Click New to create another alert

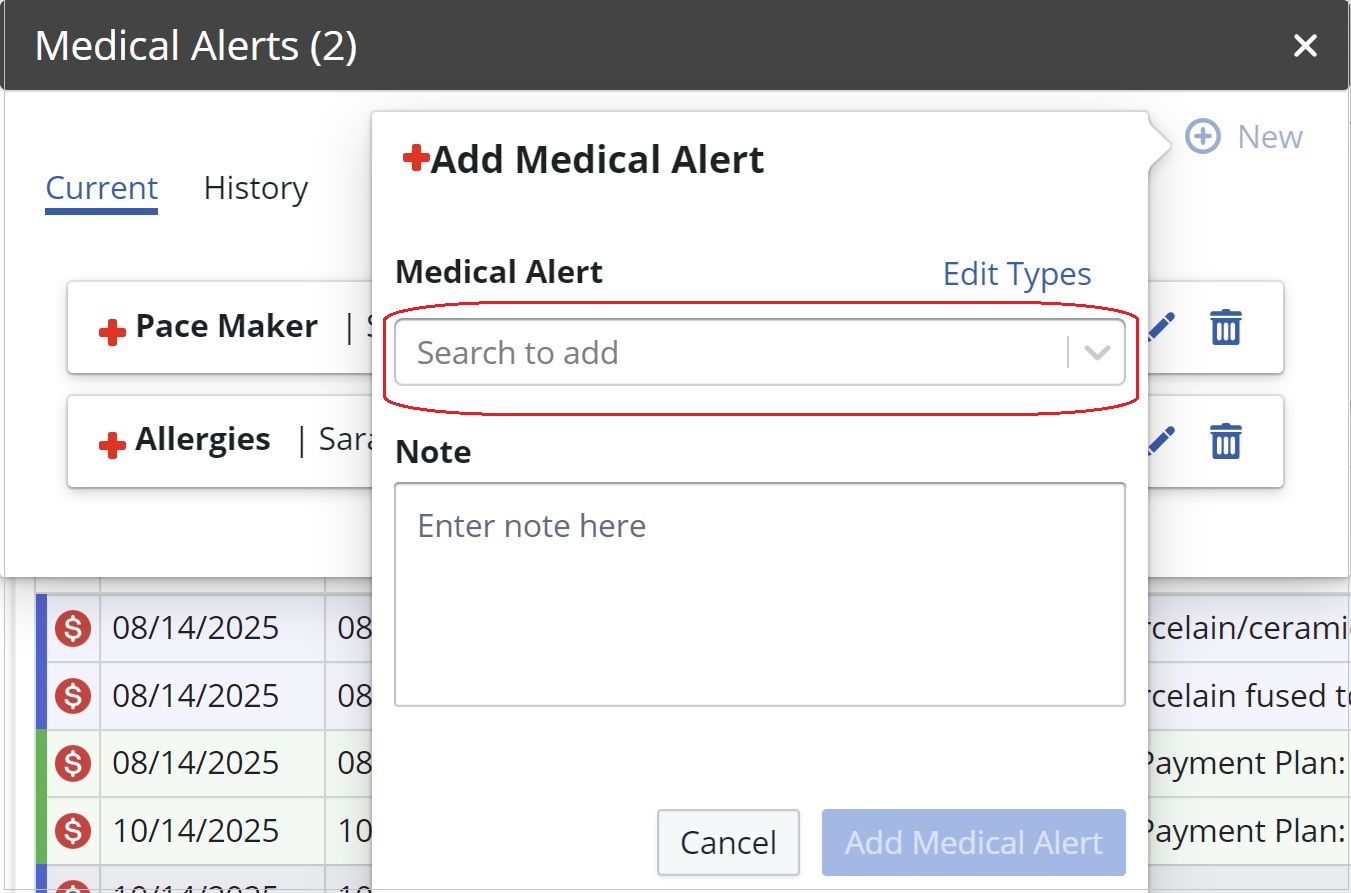point(1269,136)
